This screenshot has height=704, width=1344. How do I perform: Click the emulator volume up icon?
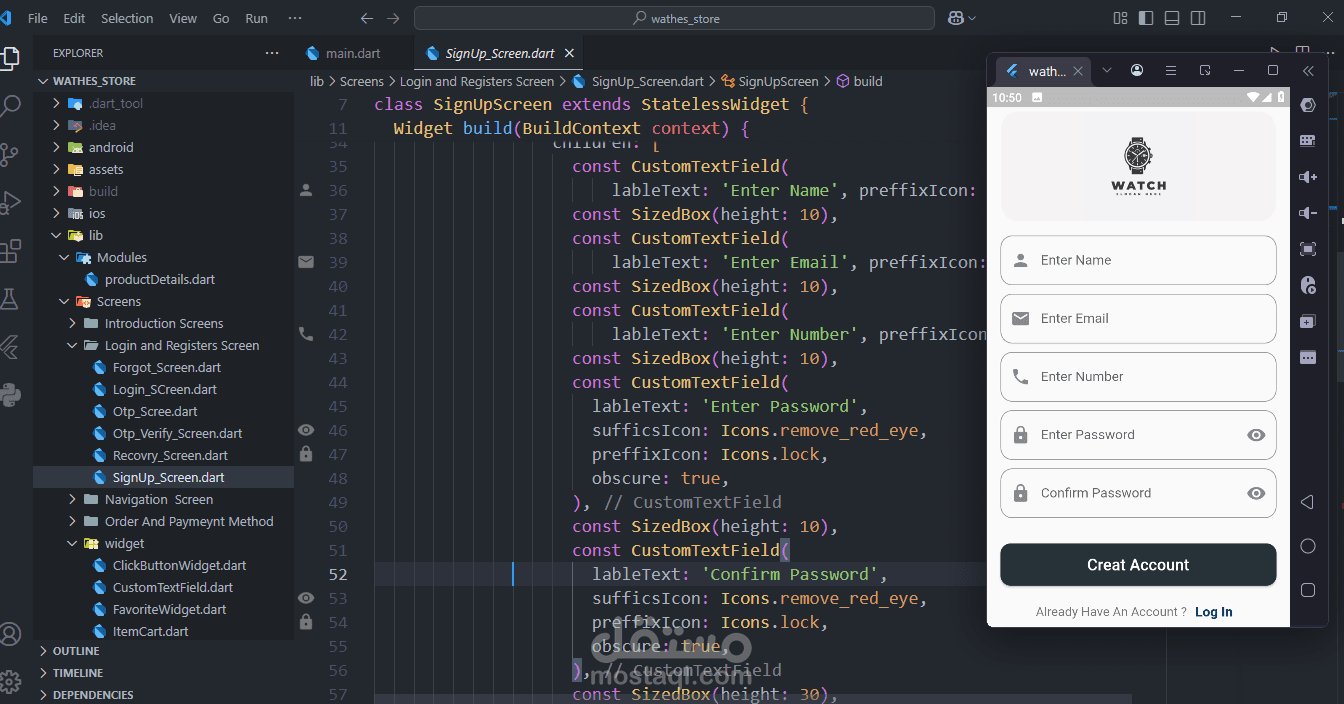(1308, 177)
